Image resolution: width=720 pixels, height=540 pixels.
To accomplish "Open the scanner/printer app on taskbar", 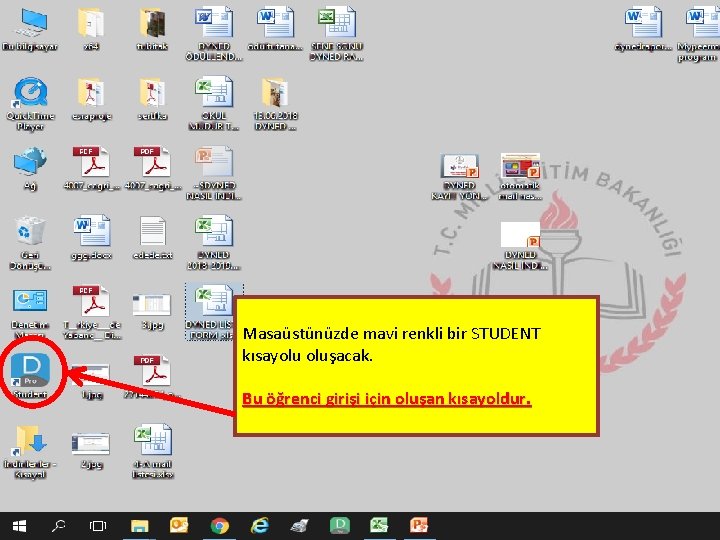I will [x=299, y=526].
